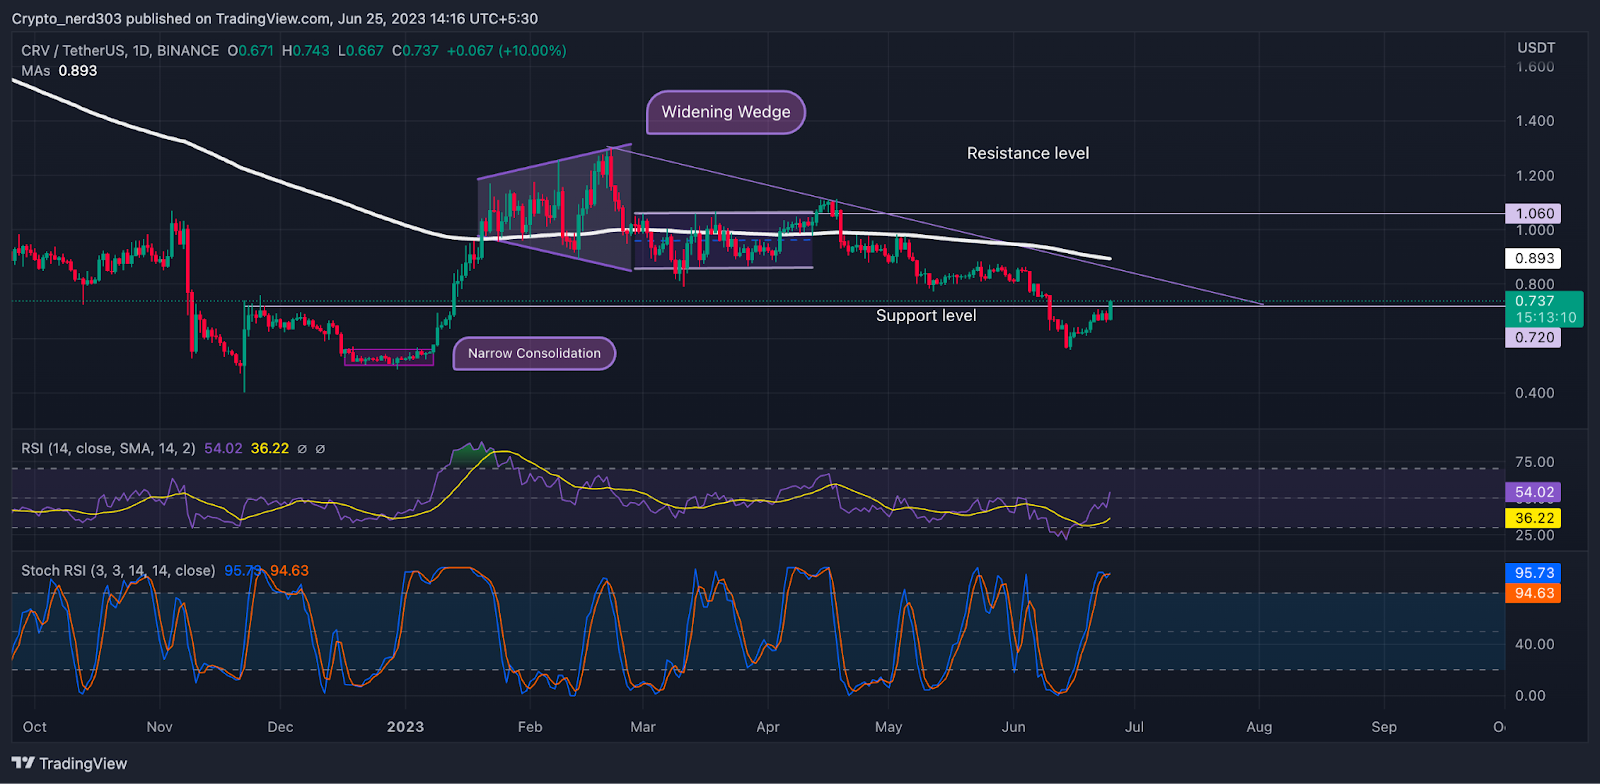Click the 40.00 Stoch RSI axis label
The width and height of the screenshot is (1600, 784).
(1534, 644)
